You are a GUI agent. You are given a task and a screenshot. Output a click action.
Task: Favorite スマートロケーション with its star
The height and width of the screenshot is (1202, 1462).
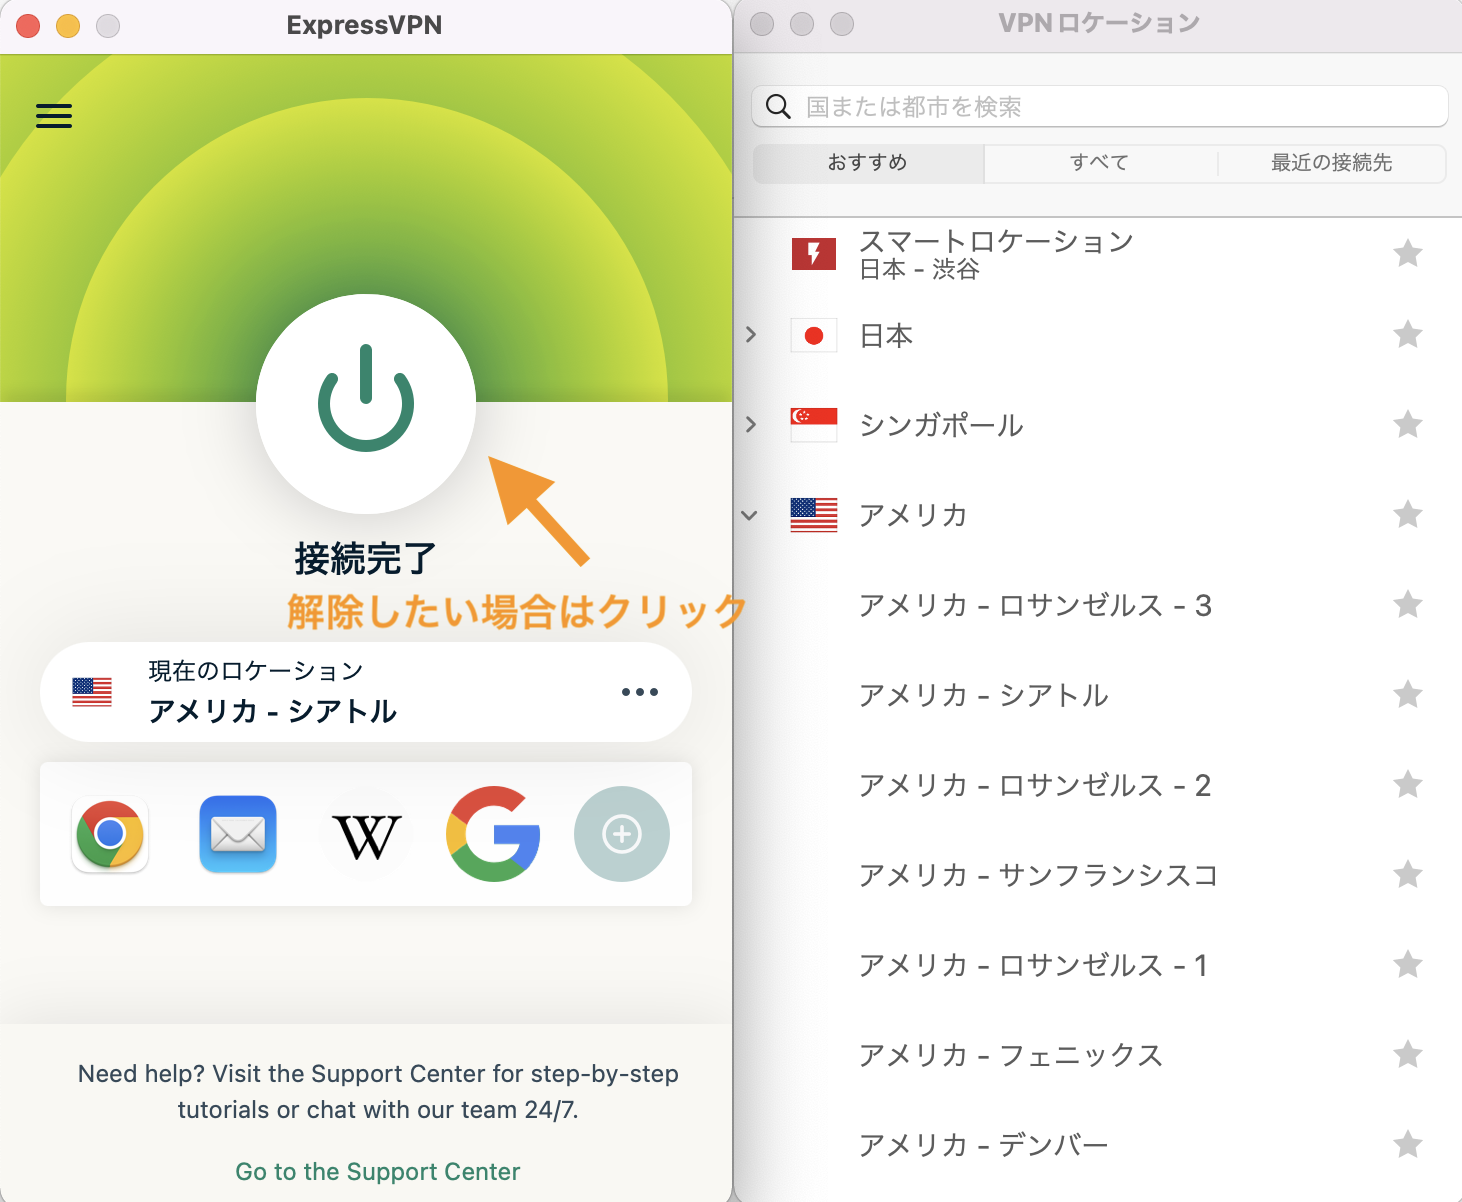pos(1408,254)
